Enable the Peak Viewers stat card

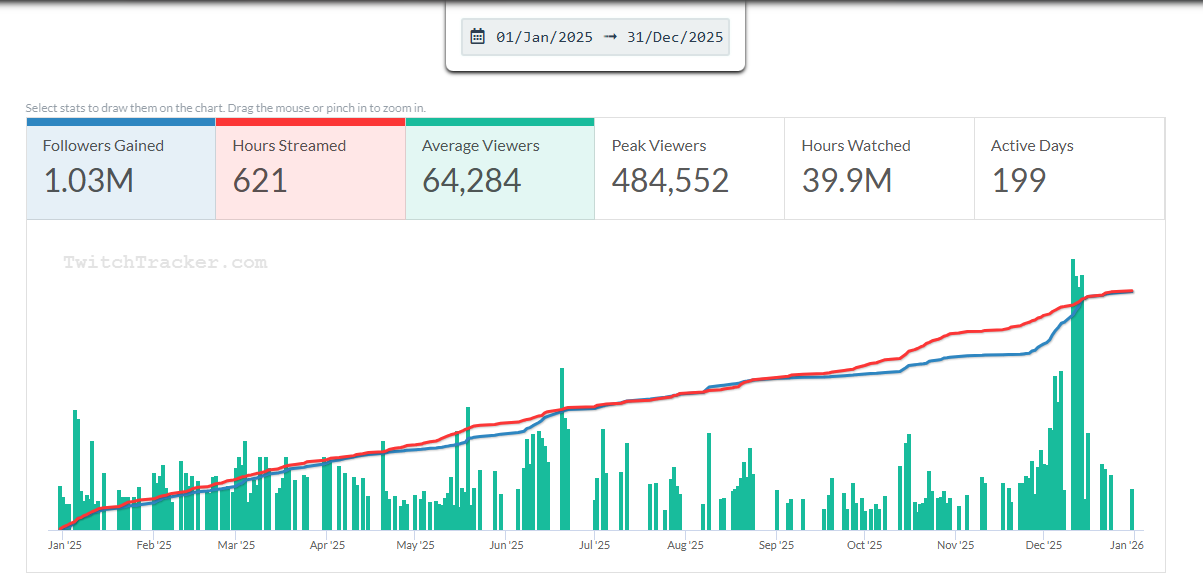coord(690,168)
